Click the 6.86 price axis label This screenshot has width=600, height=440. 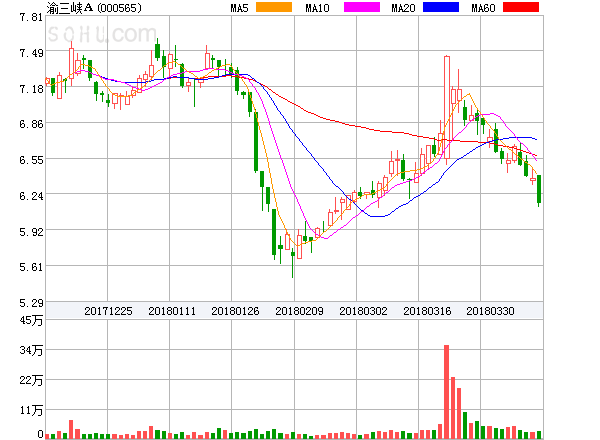(31, 124)
